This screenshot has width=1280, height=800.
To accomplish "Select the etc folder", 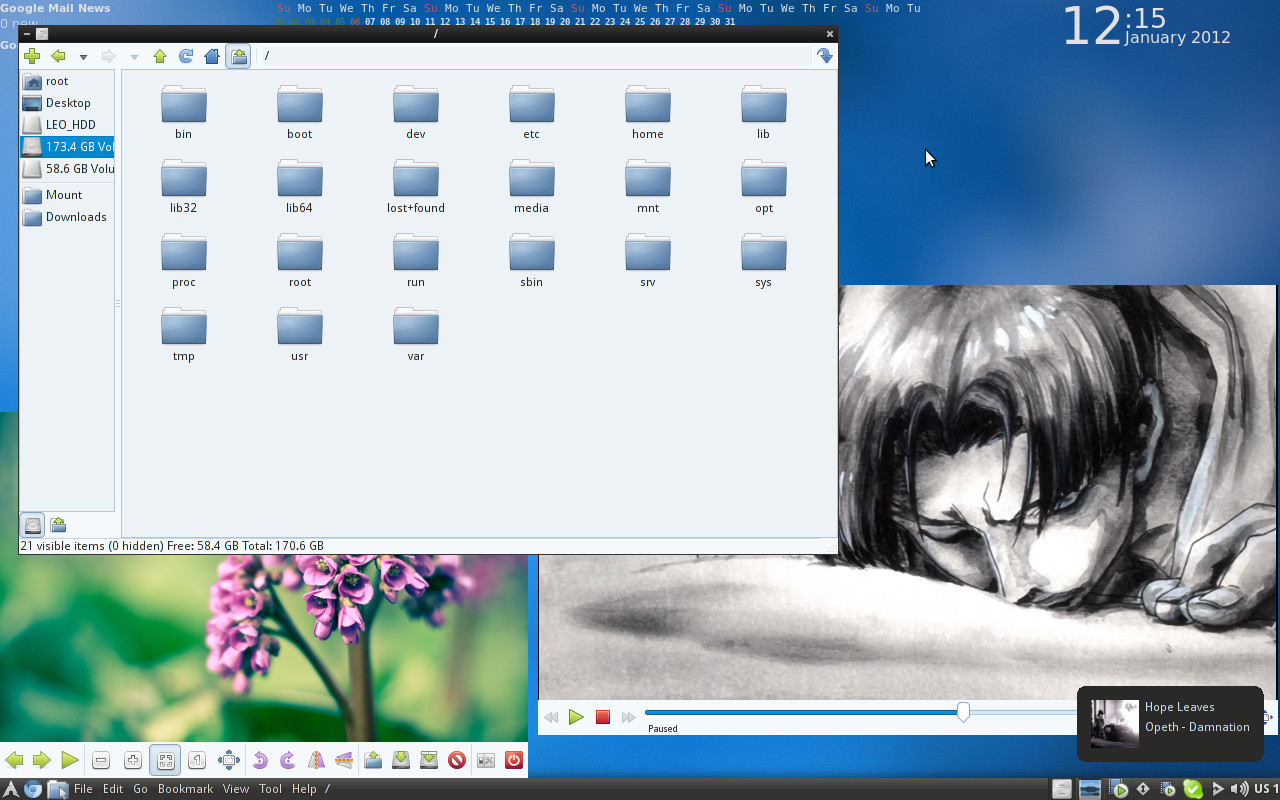I will click(x=532, y=112).
